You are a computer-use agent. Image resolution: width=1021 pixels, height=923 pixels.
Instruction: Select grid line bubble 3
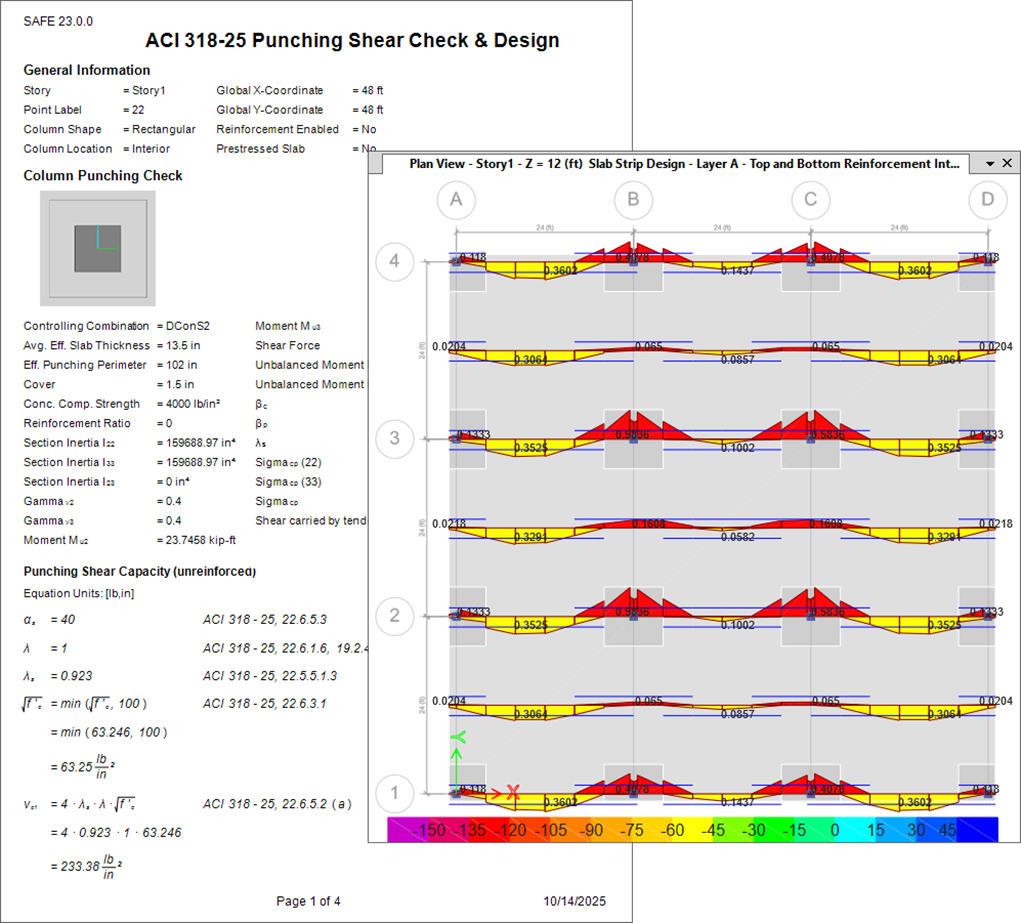point(394,438)
